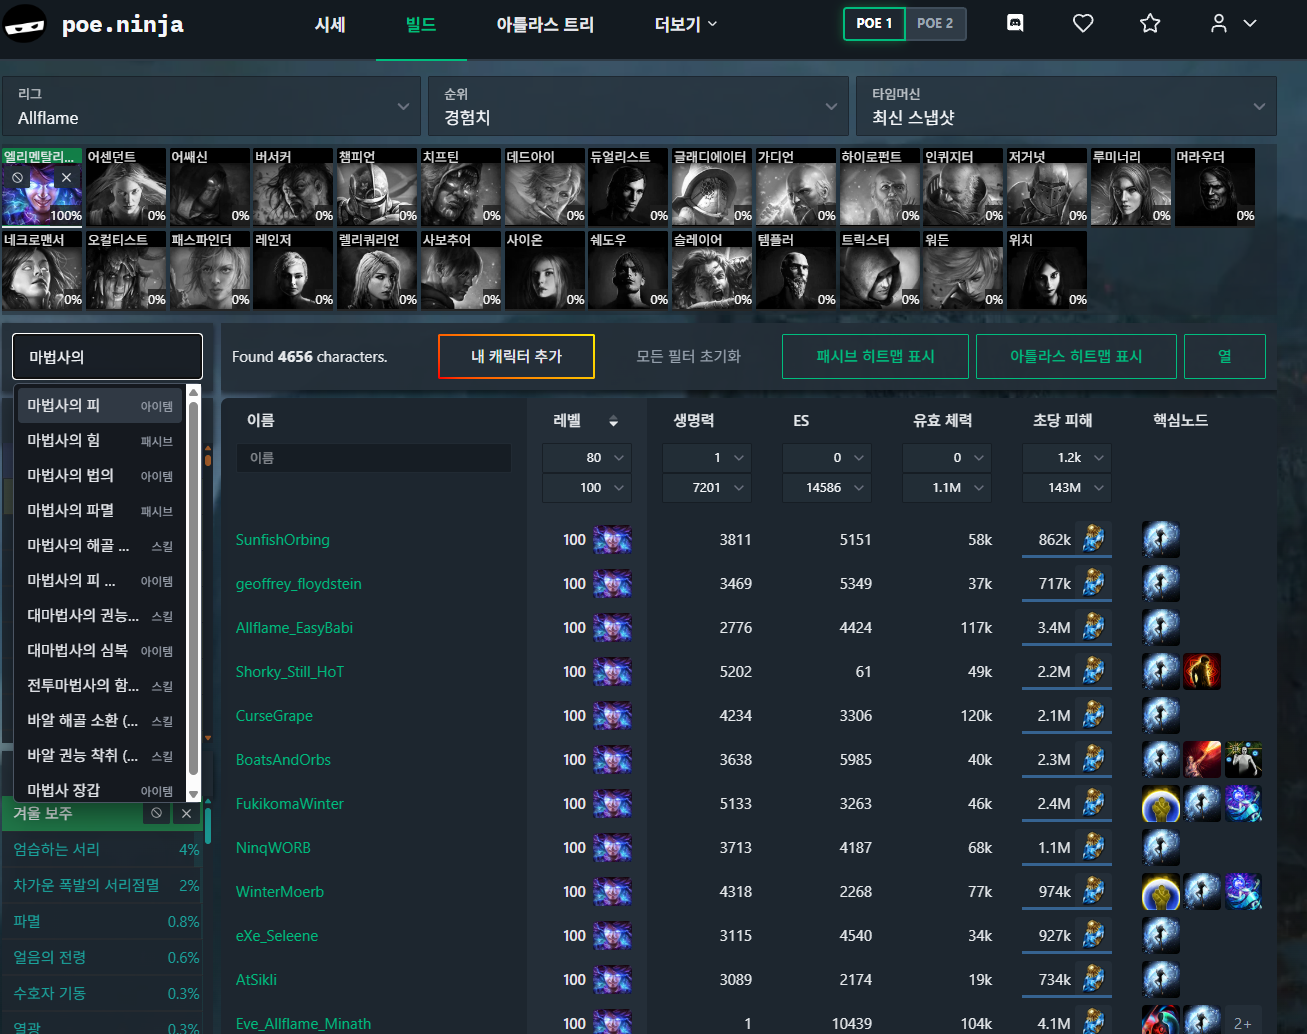Screen dimensions: 1307x1034
Task: Choose 마법사의 힘 from the suggestions
Action: click(100, 441)
